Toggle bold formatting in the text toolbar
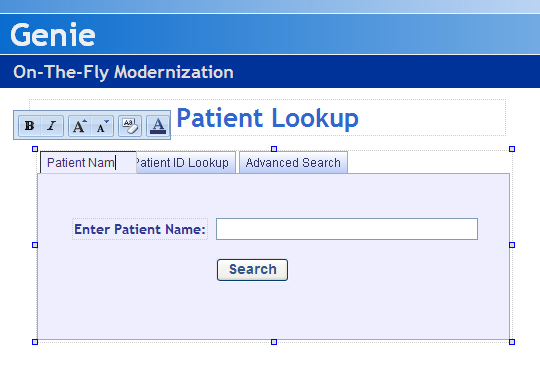This screenshot has height=365, width=540. tap(30, 126)
